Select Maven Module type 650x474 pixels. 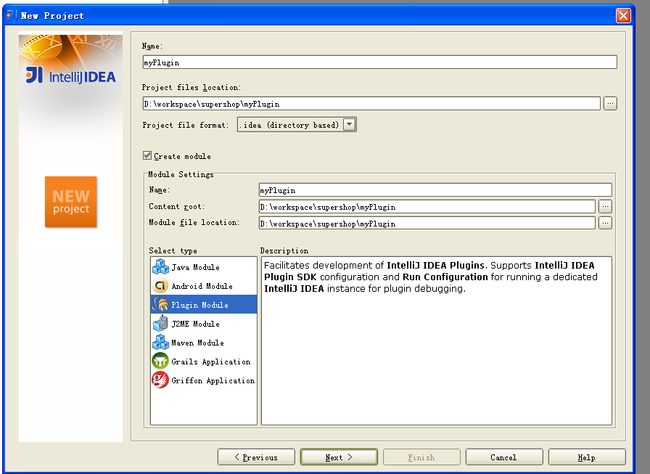coord(204,343)
